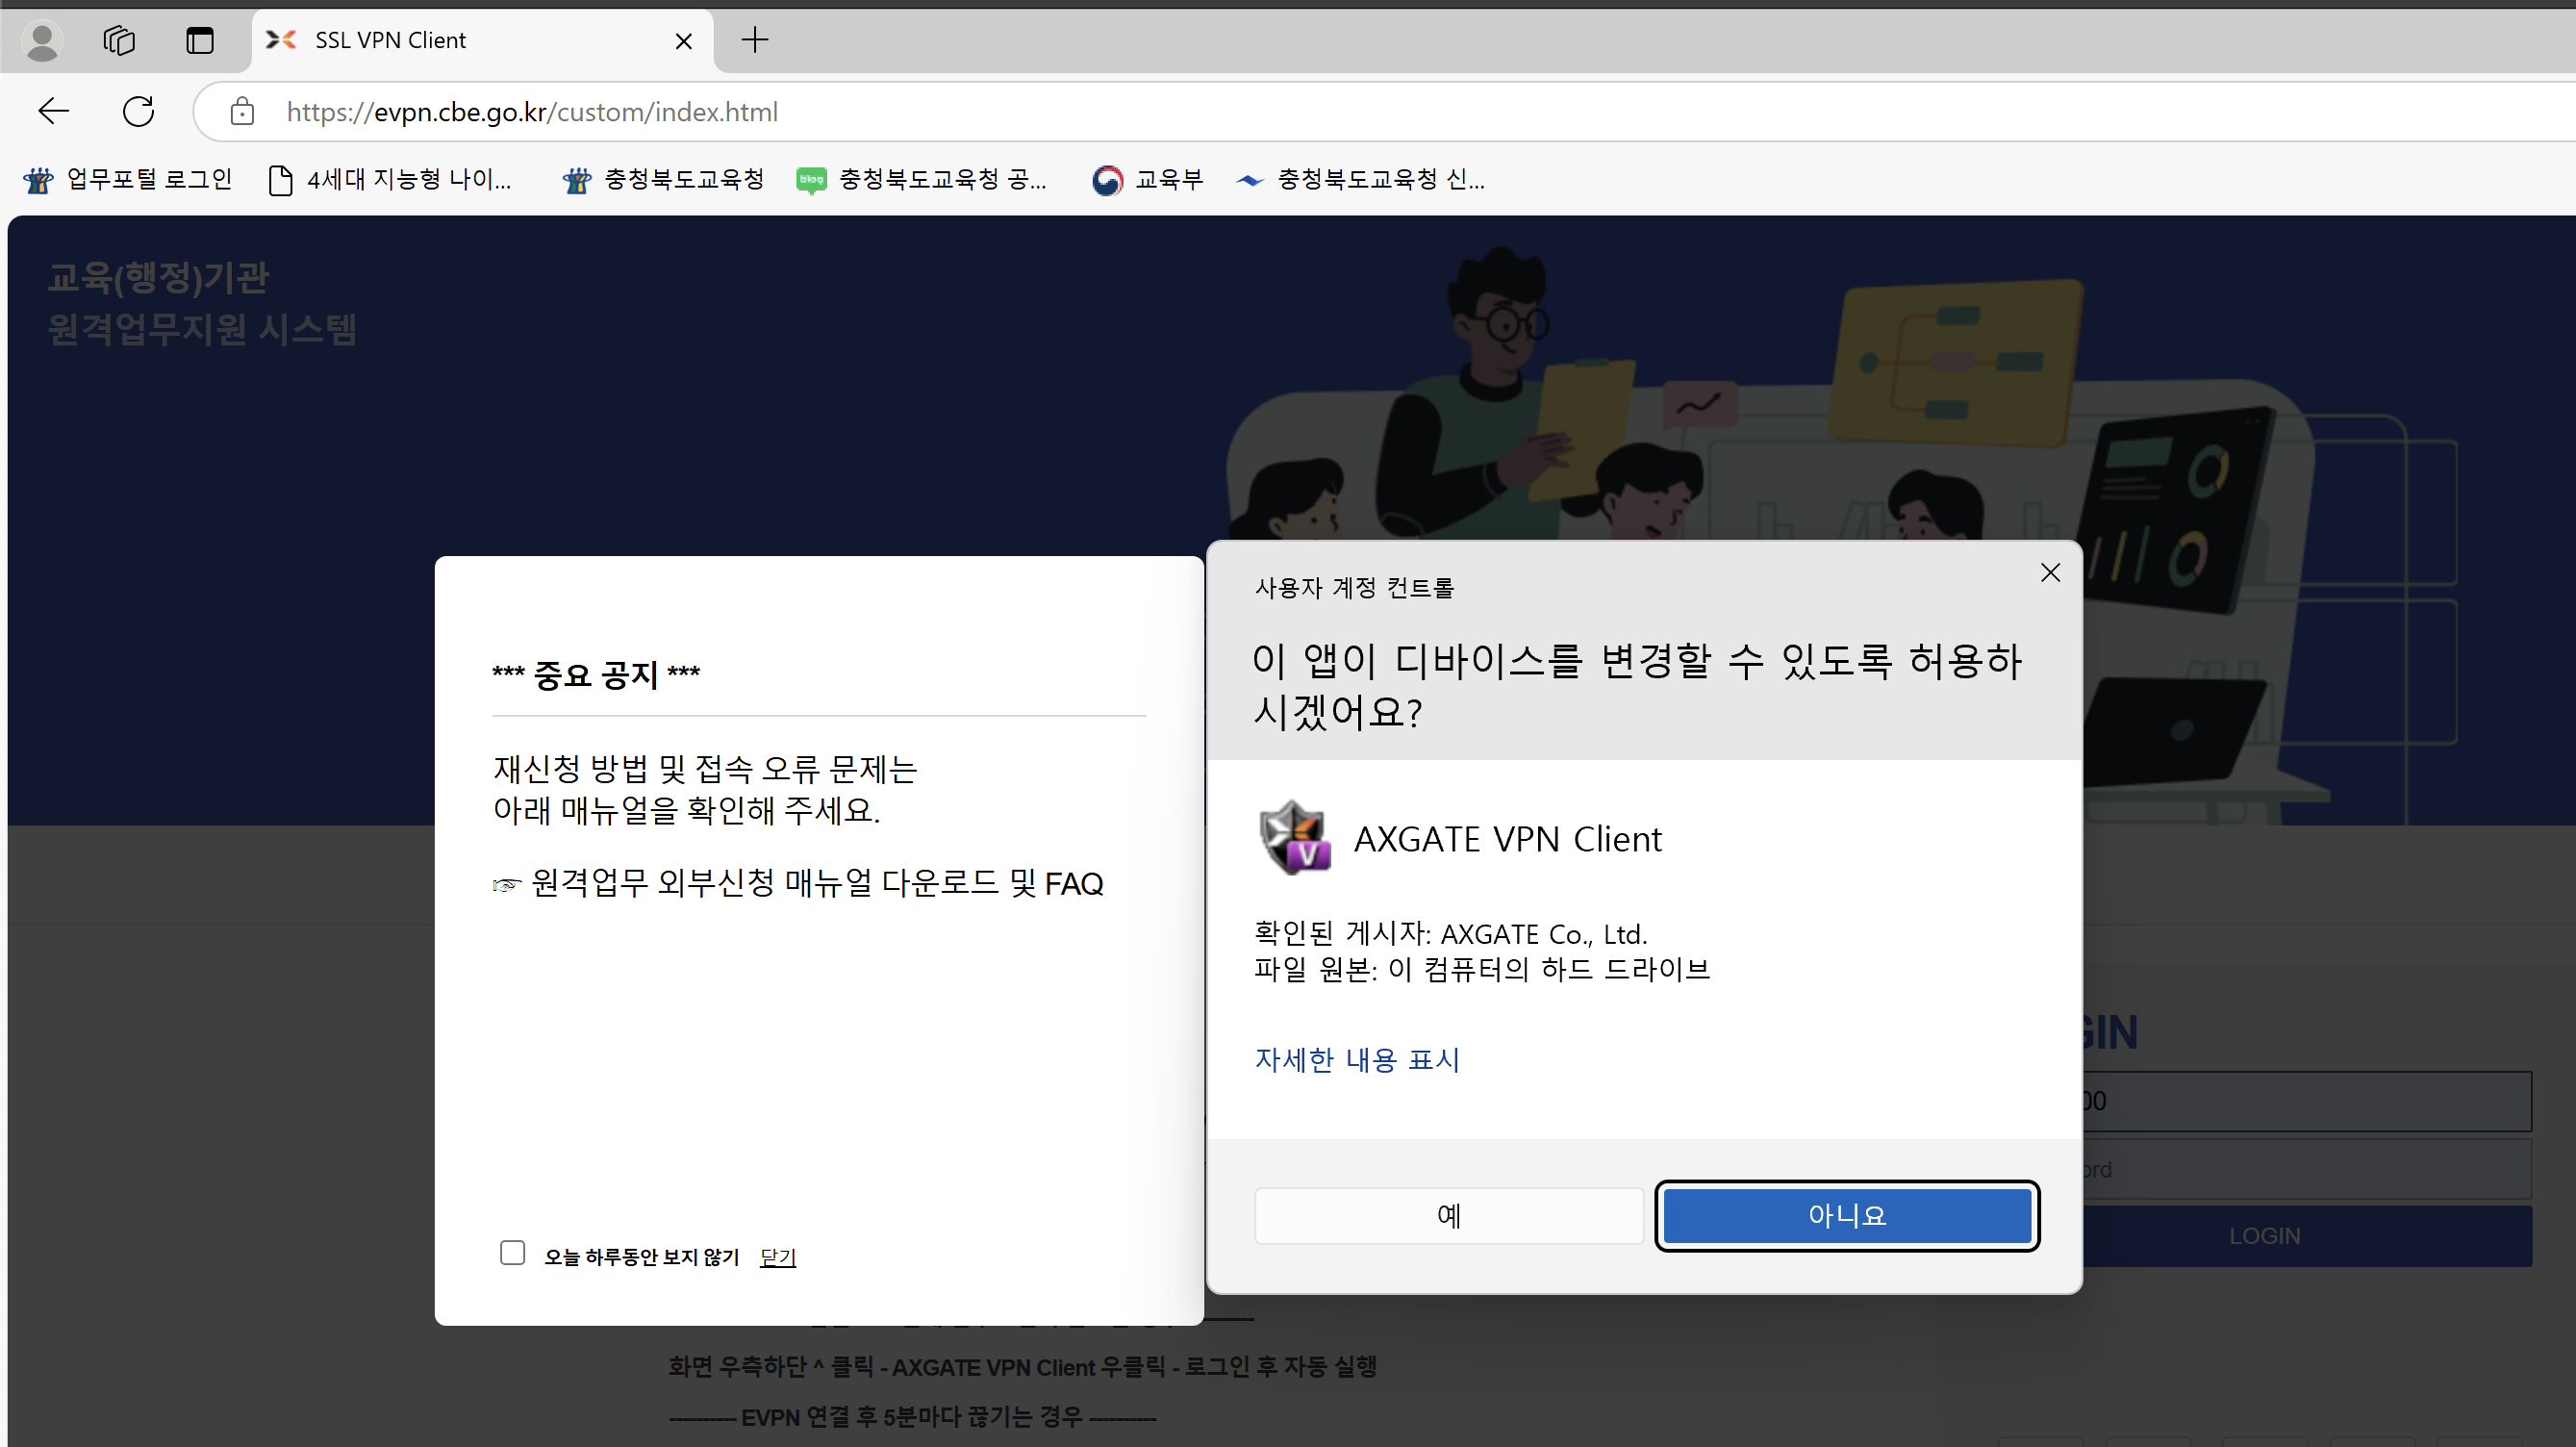This screenshot has width=2576, height=1447.
Task: Open '원격업무 외부신청 매뉴얼 다운로드 및 FAQ' link
Action: click(x=816, y=883)
